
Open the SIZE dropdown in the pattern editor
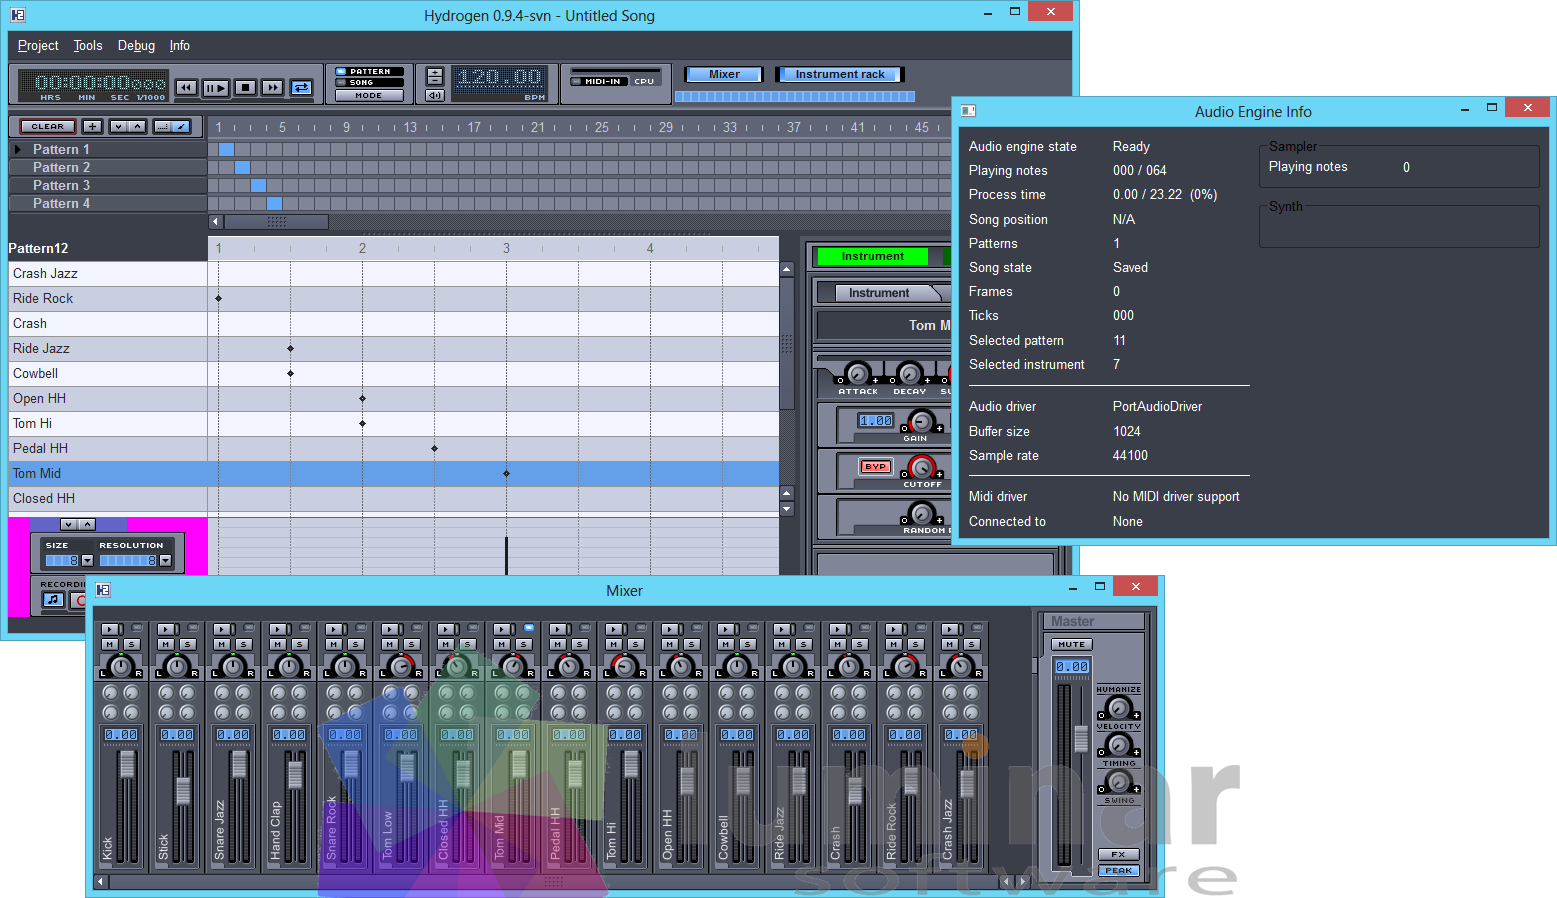pyautogui.click(x=87, y=561)
